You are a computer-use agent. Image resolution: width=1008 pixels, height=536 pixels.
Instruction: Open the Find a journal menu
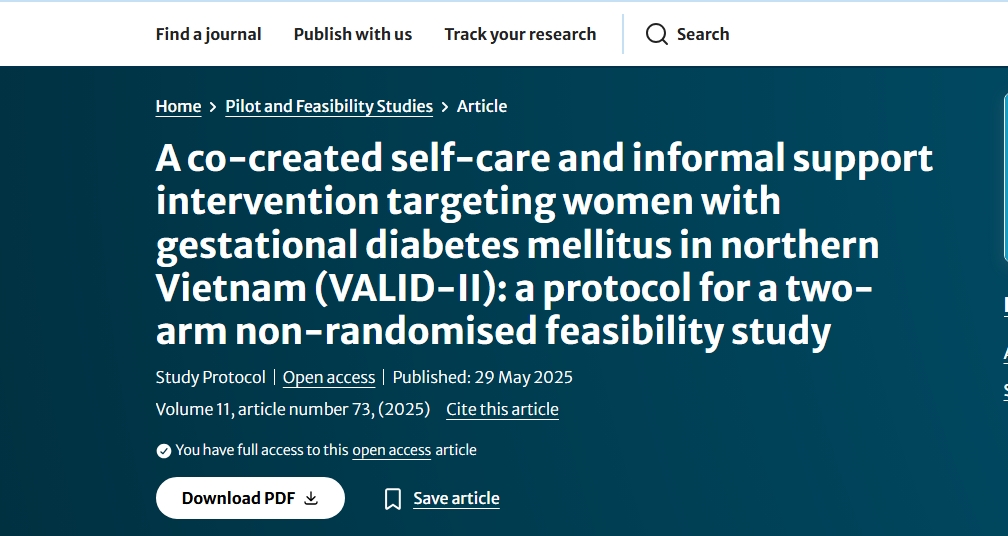(208, 34)
